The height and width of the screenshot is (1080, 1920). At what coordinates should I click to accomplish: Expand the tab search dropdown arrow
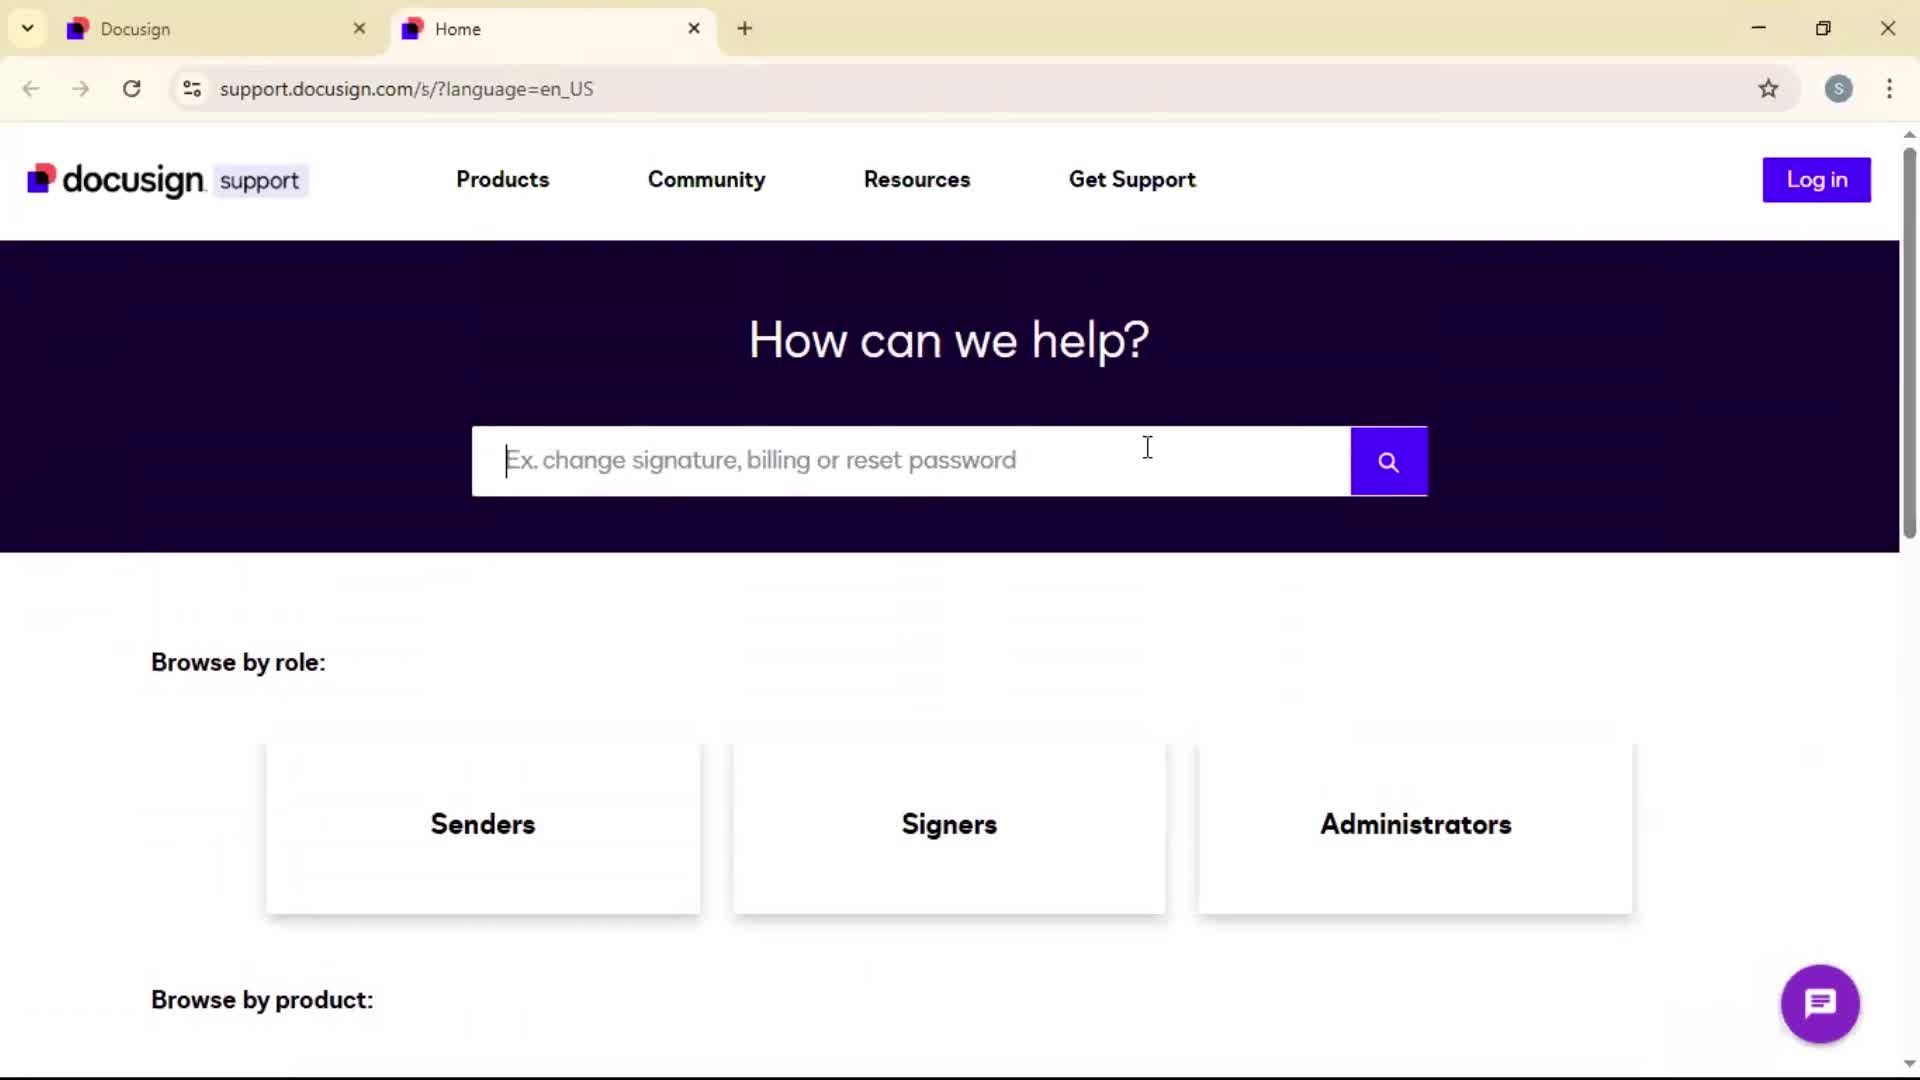click(x=28, y=28)
